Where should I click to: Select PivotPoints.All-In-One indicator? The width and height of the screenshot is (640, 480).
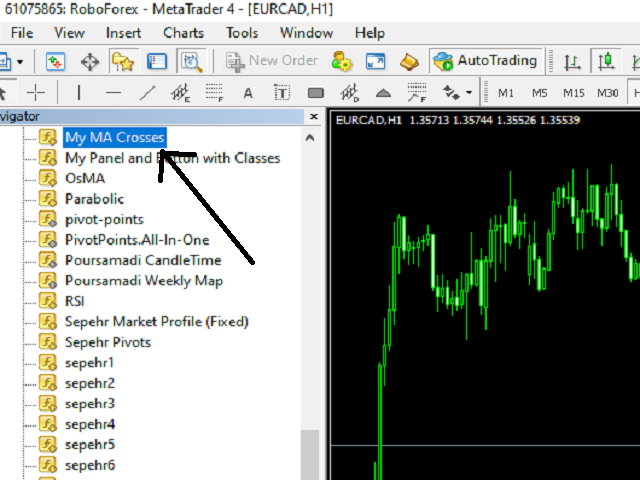(x=137, y=240)
